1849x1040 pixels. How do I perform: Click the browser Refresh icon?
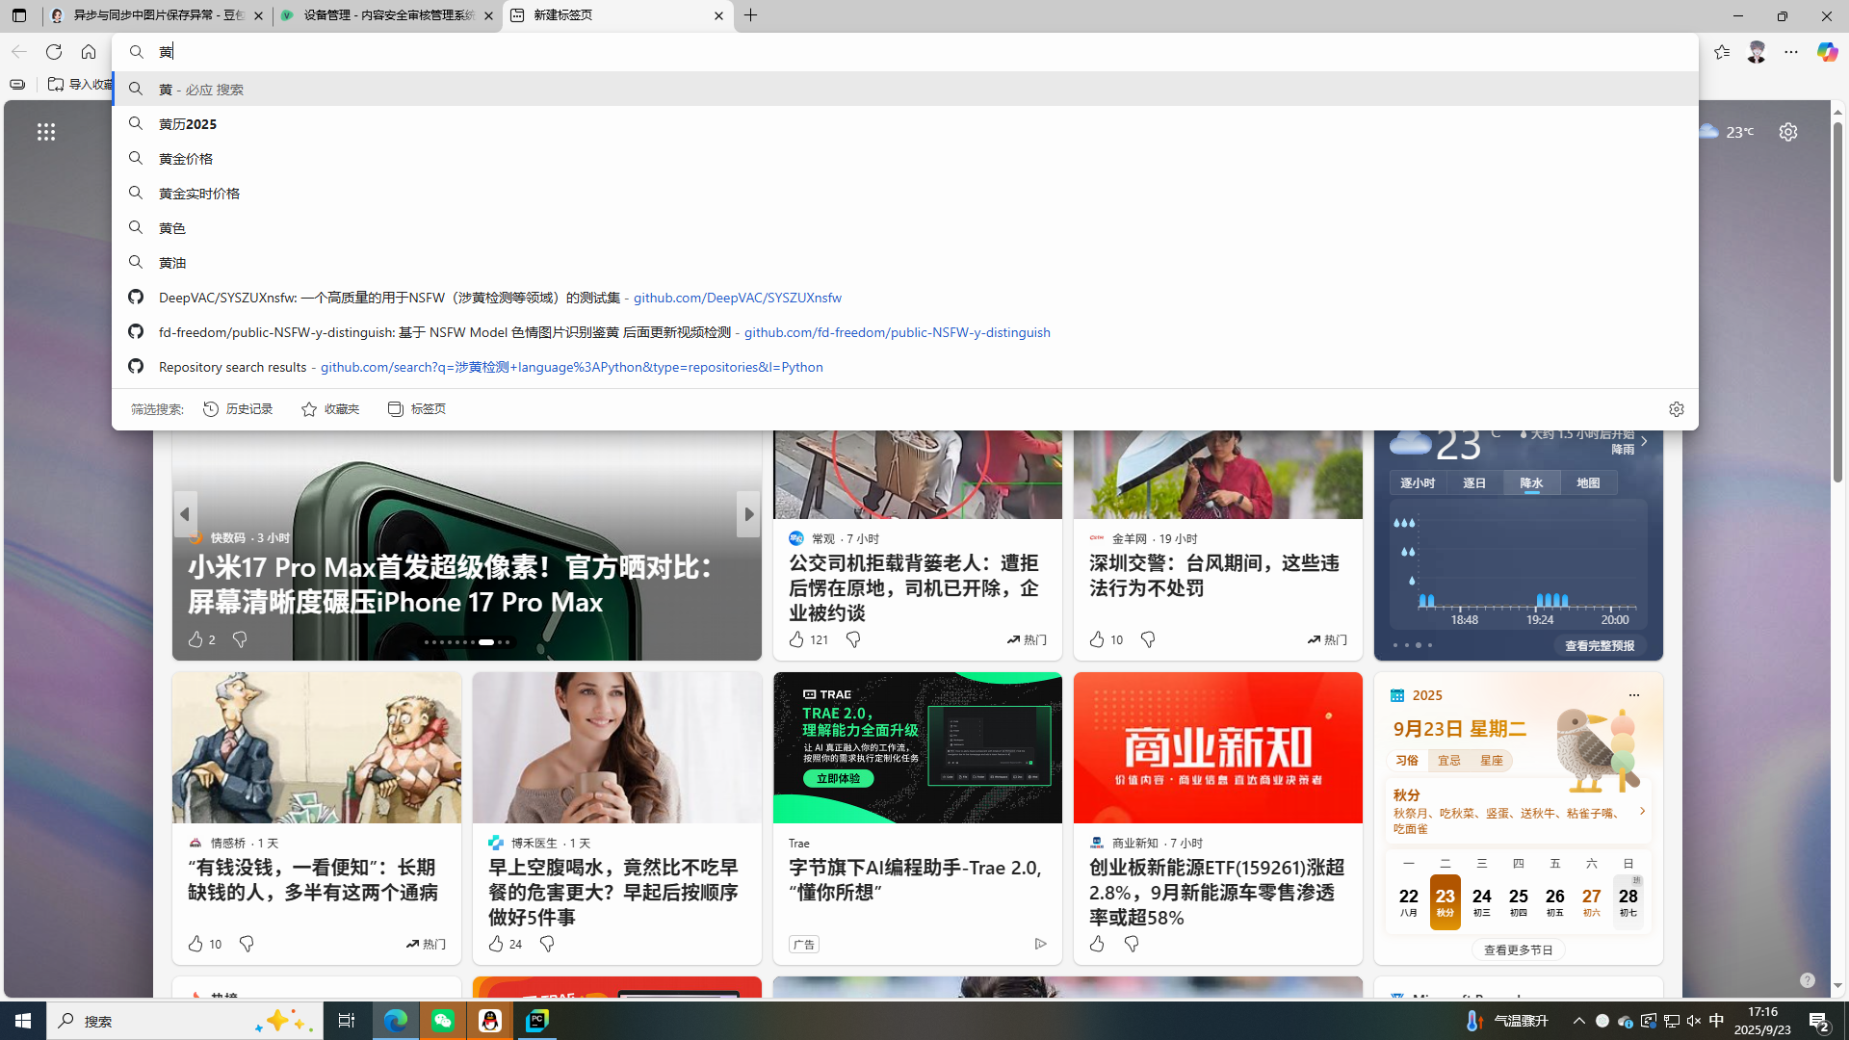pyautogui.click(x=54, y=52)
